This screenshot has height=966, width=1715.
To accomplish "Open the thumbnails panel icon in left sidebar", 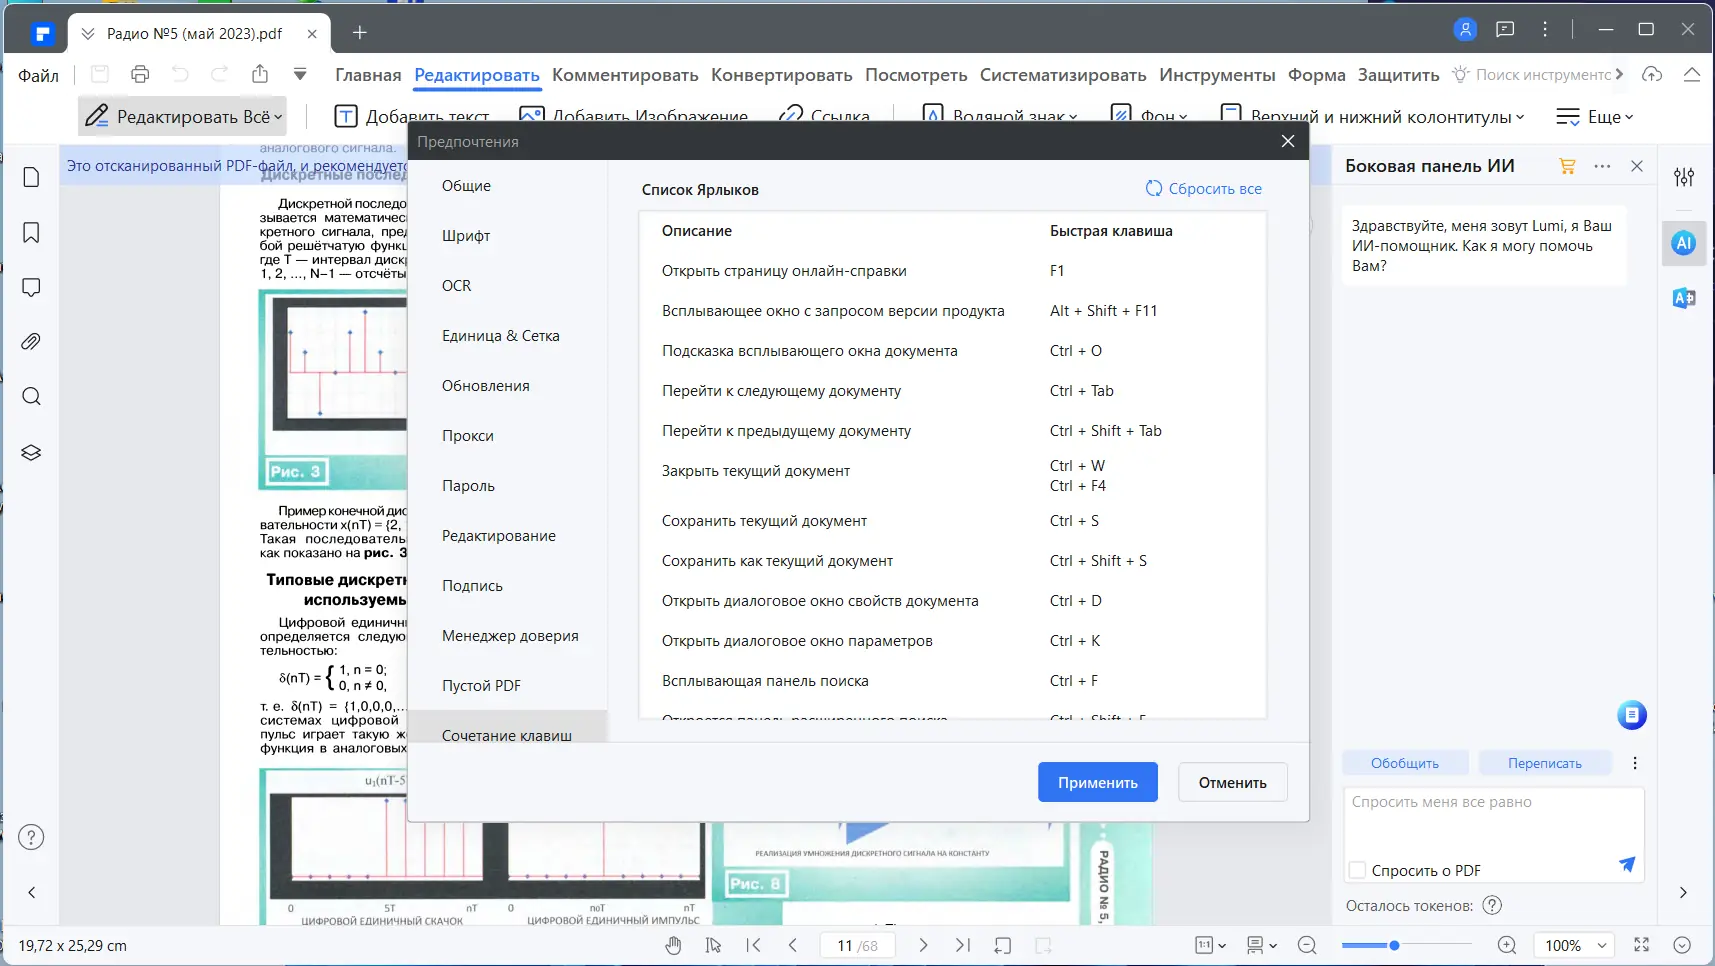I will pos(31,177).
